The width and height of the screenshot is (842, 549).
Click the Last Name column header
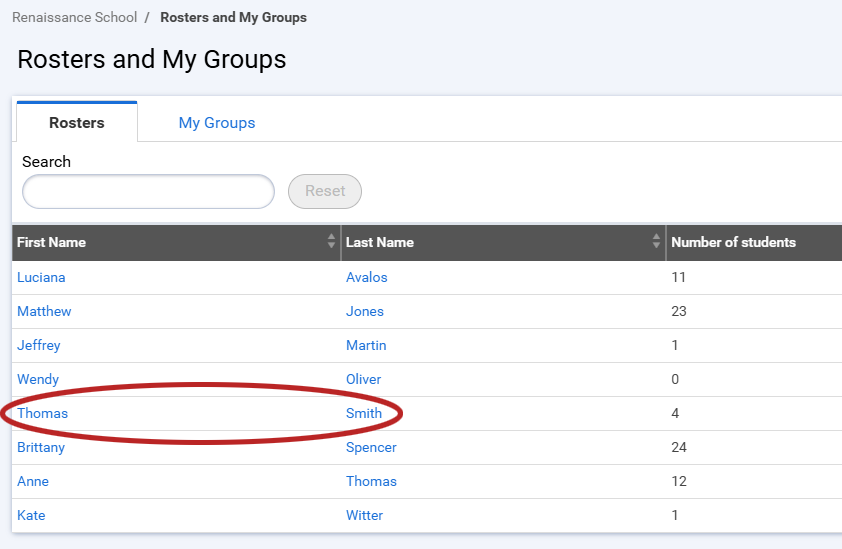click(x=504, y=242)
